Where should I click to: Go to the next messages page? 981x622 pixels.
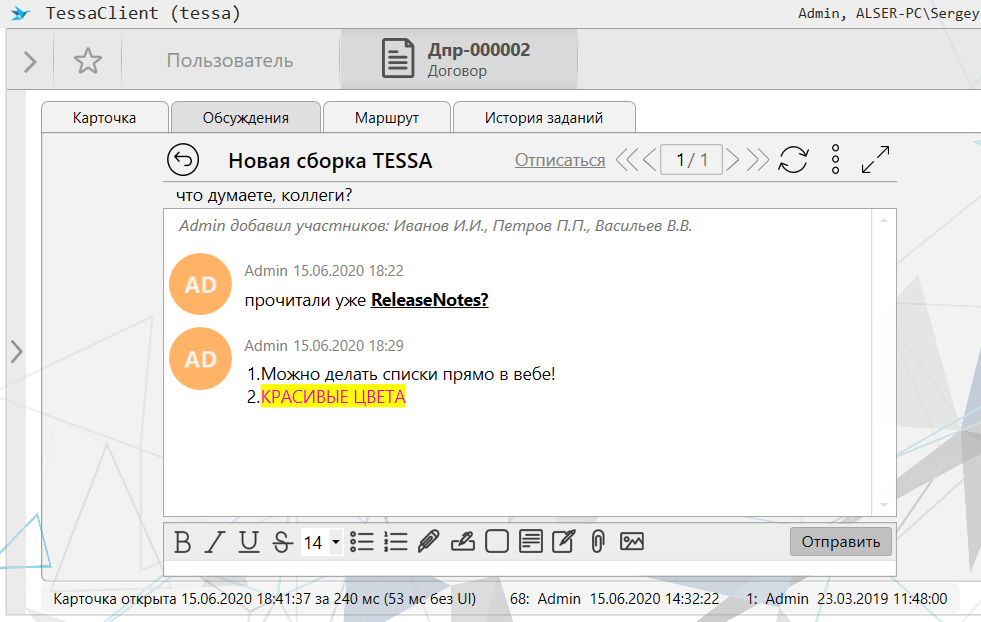click(733, 160)
